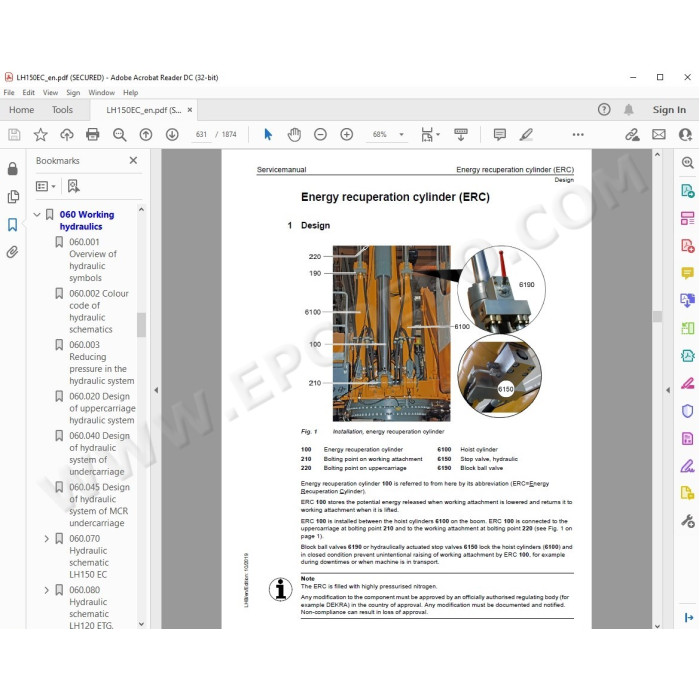Viewport: 700px width, 700px height.
Task: Open the View menu
Action: (50, 92)
